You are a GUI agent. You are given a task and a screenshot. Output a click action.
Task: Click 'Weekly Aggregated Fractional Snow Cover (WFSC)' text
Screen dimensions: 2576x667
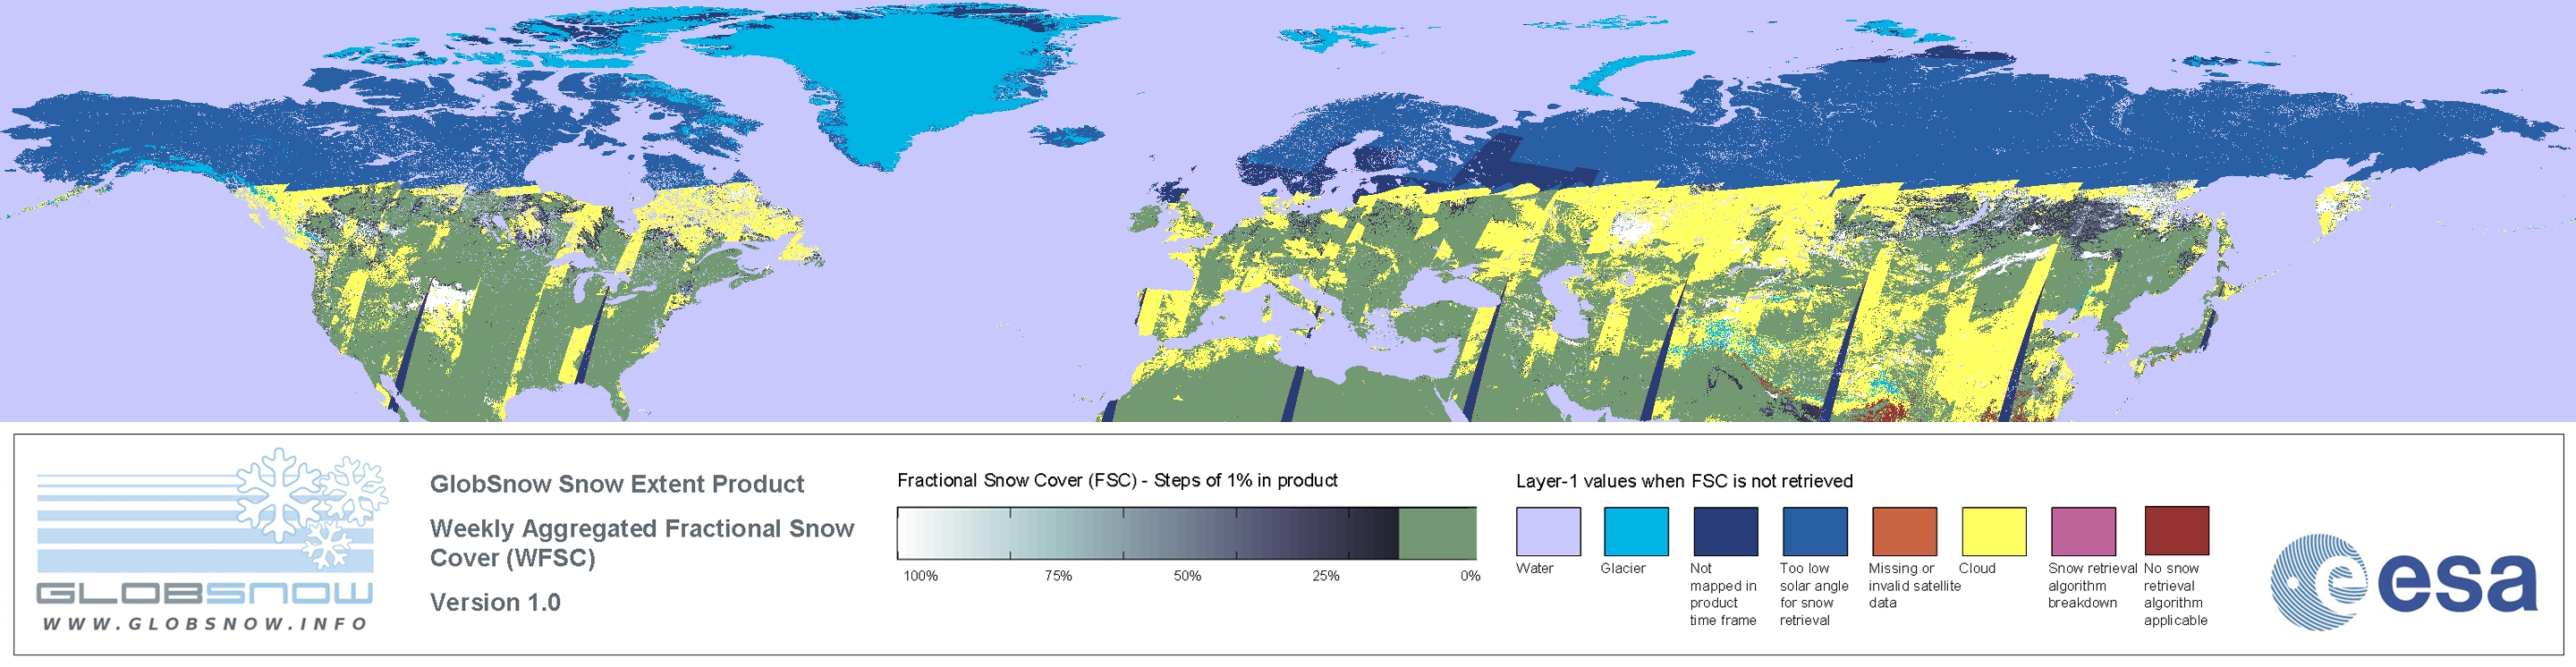(x=642, y=543)
